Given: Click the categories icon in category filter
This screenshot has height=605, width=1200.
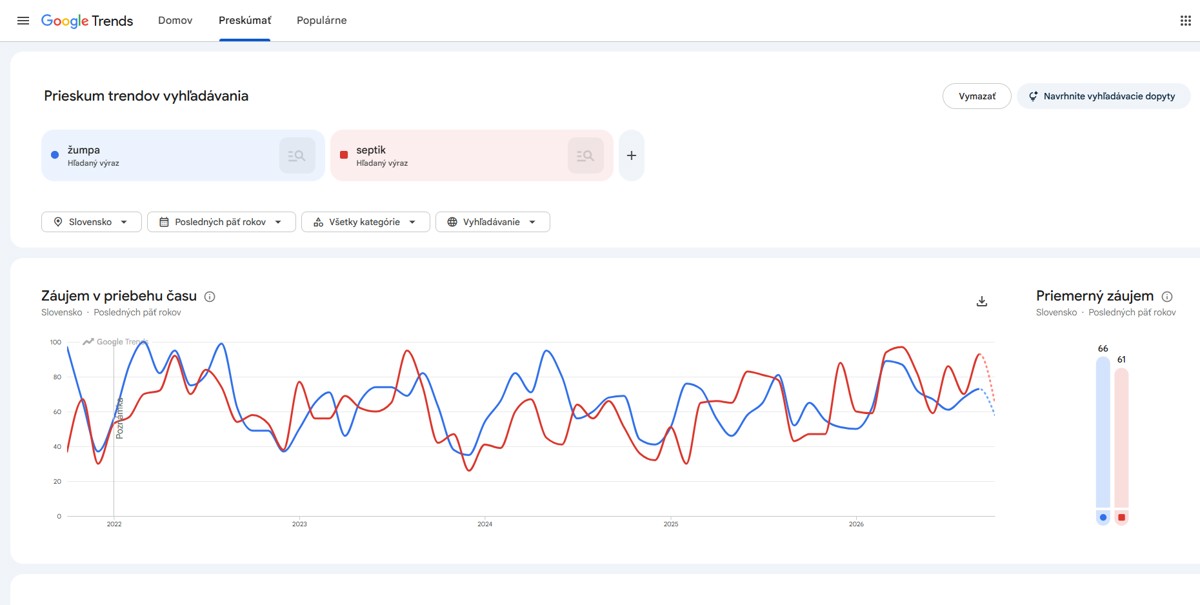Looking at the screenshot, I should pyautogui.click(x=318, y=222).
